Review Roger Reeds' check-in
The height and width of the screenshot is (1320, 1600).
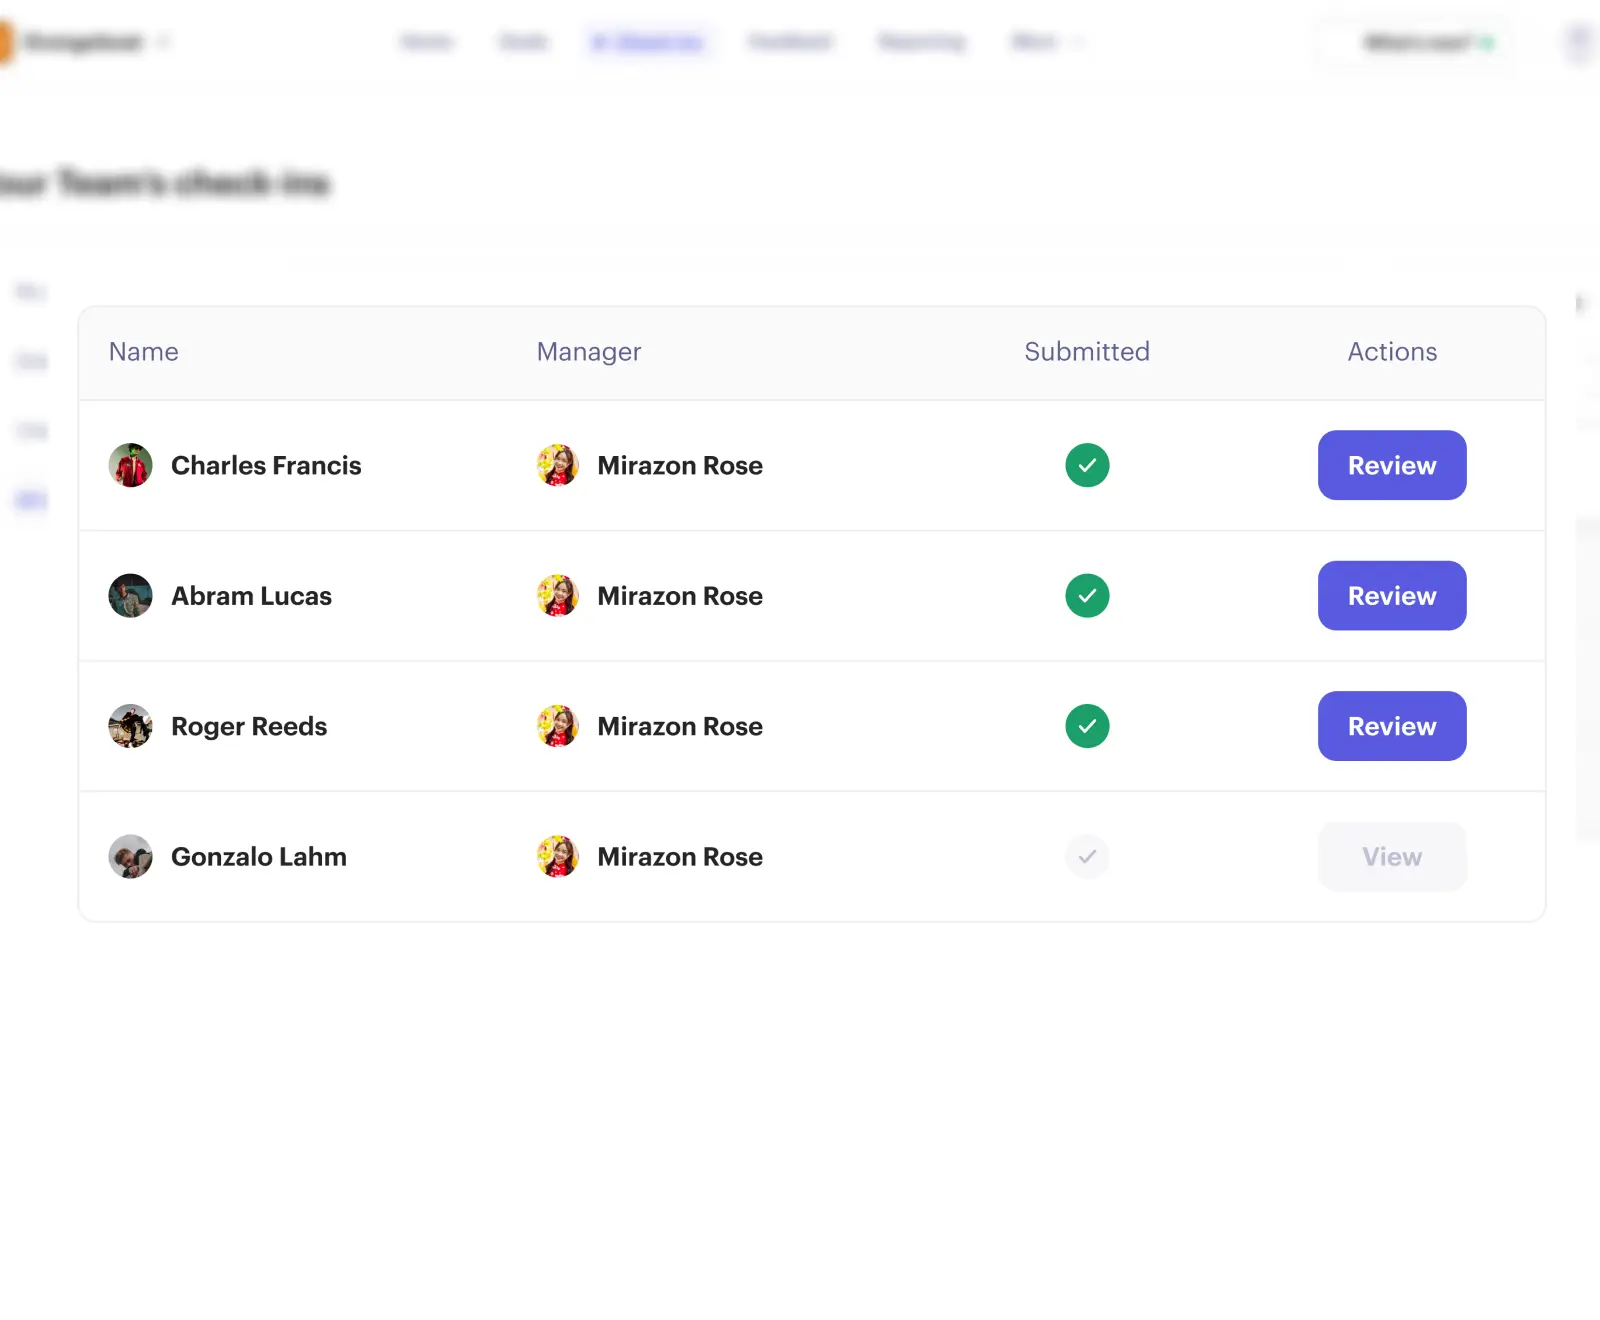point(1392,726)
